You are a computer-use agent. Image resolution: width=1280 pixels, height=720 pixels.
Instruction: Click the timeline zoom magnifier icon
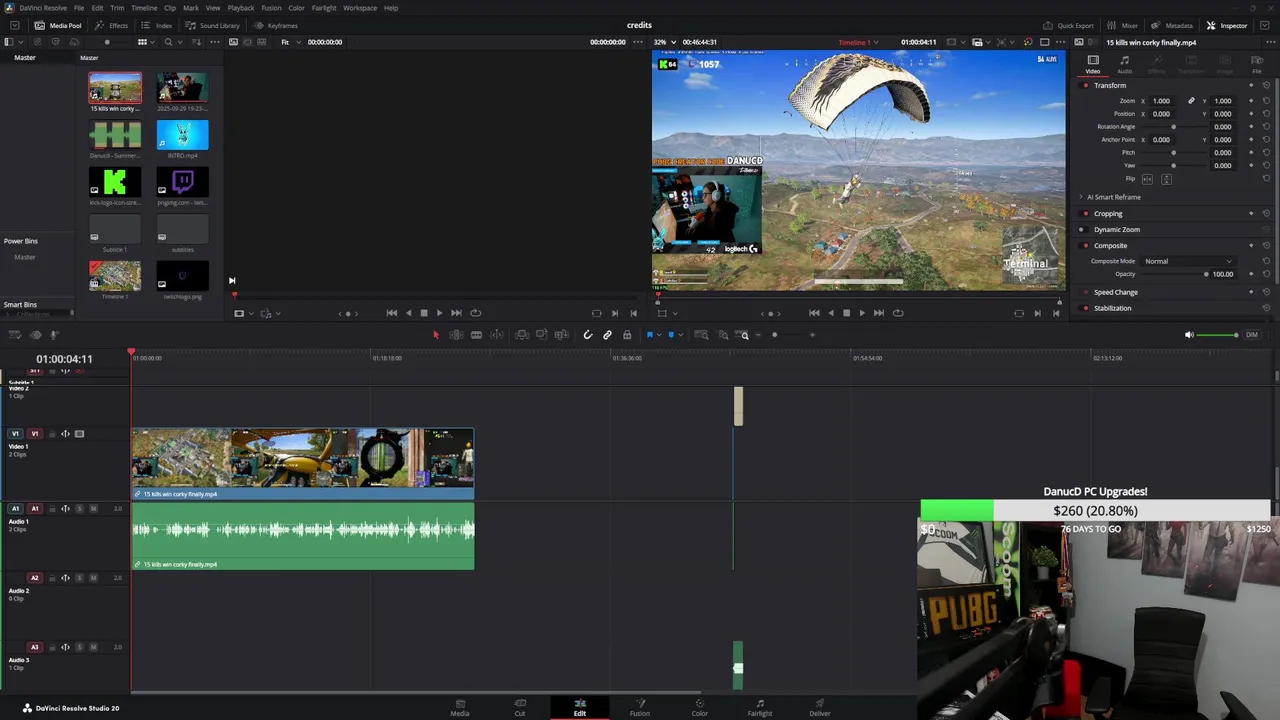[x=744, y=335]
